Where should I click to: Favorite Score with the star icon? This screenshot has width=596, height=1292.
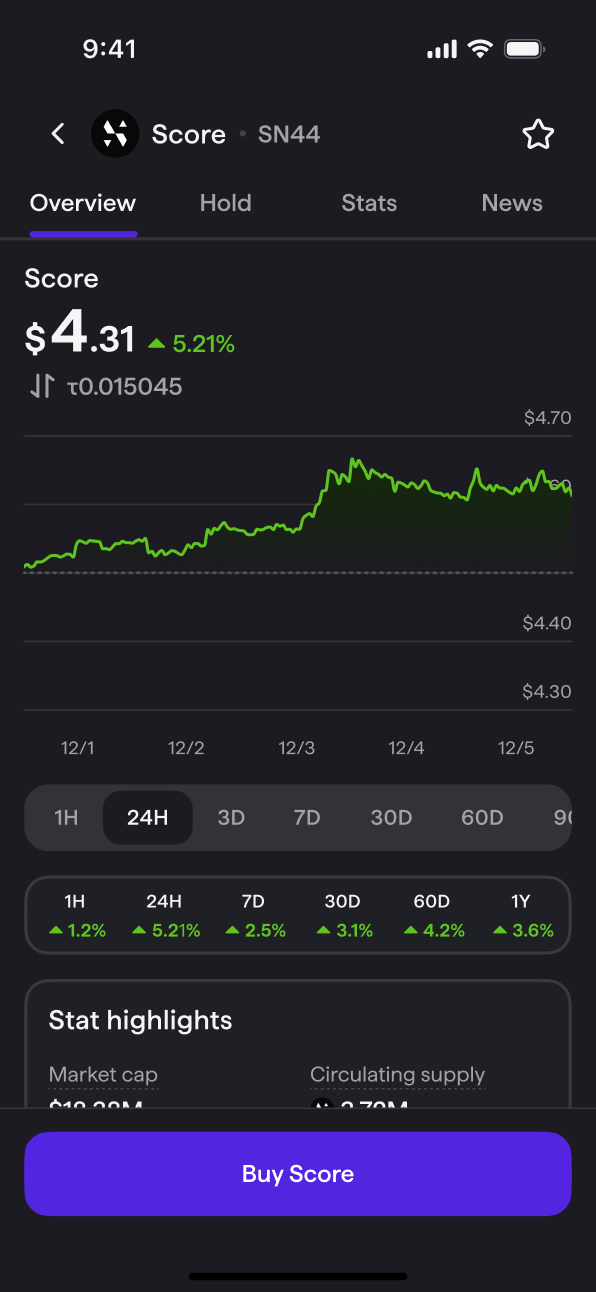[538, 134]
